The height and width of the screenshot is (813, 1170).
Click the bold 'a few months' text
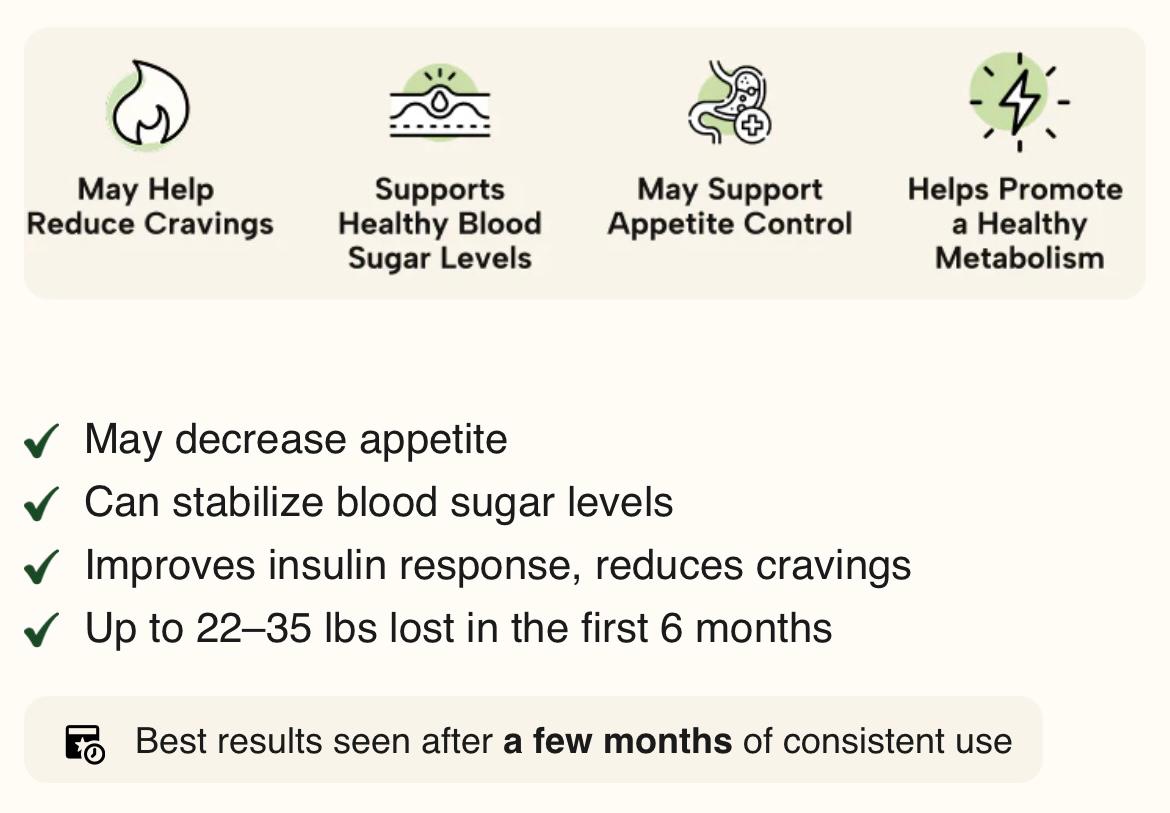(x=617, y=742)
